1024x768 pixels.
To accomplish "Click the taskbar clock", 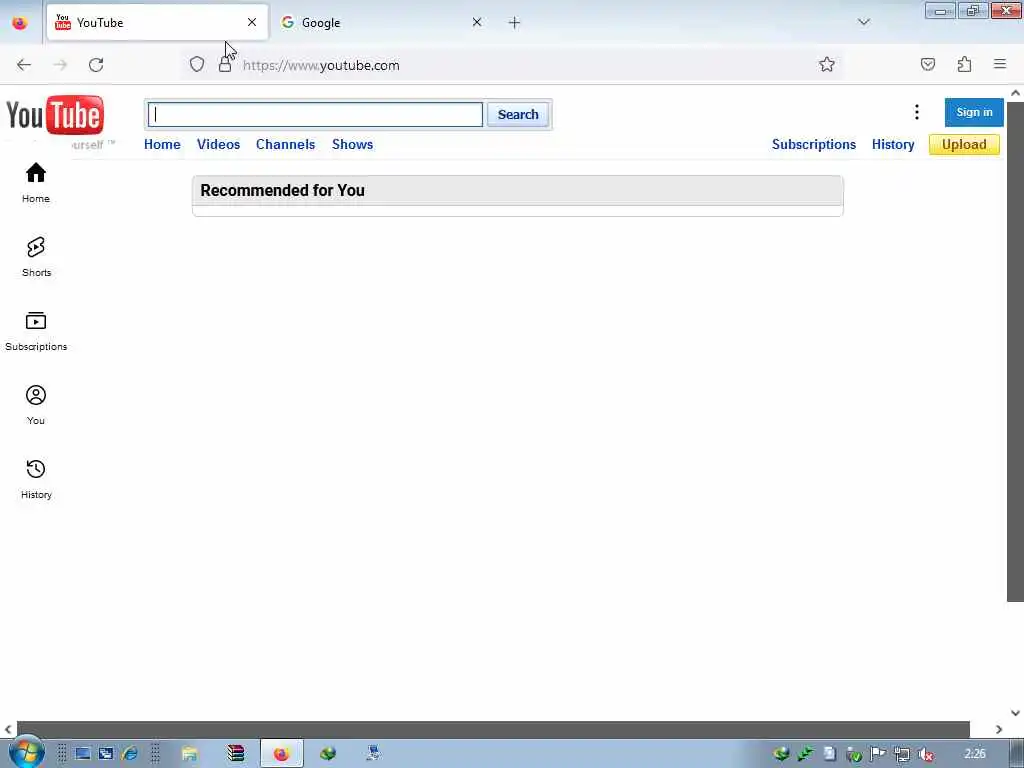I will pos(974,754).
